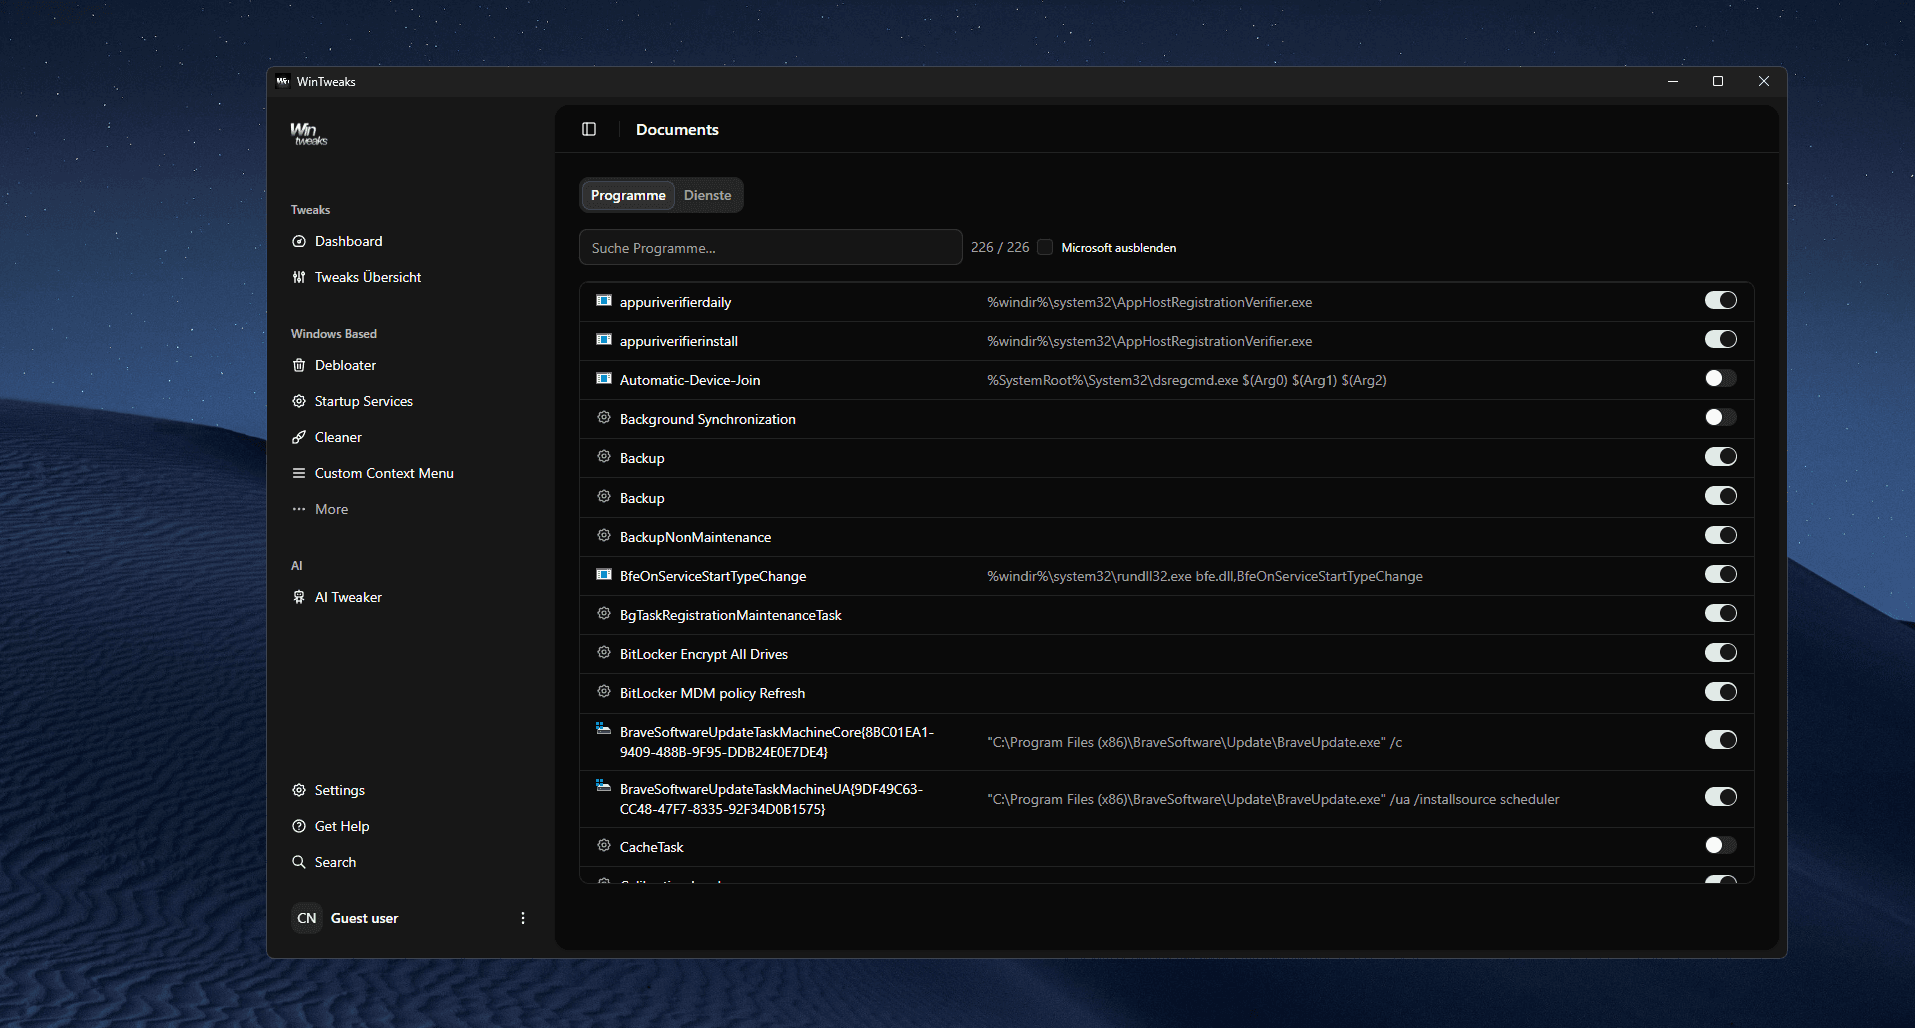Click the CN guest user avatar

pos(307,918)
